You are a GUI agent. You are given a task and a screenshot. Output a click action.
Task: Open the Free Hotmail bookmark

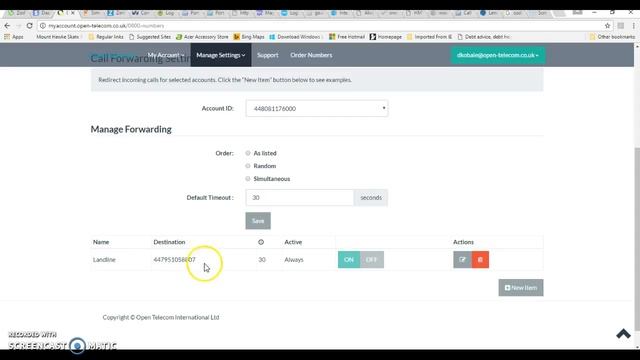347,37
